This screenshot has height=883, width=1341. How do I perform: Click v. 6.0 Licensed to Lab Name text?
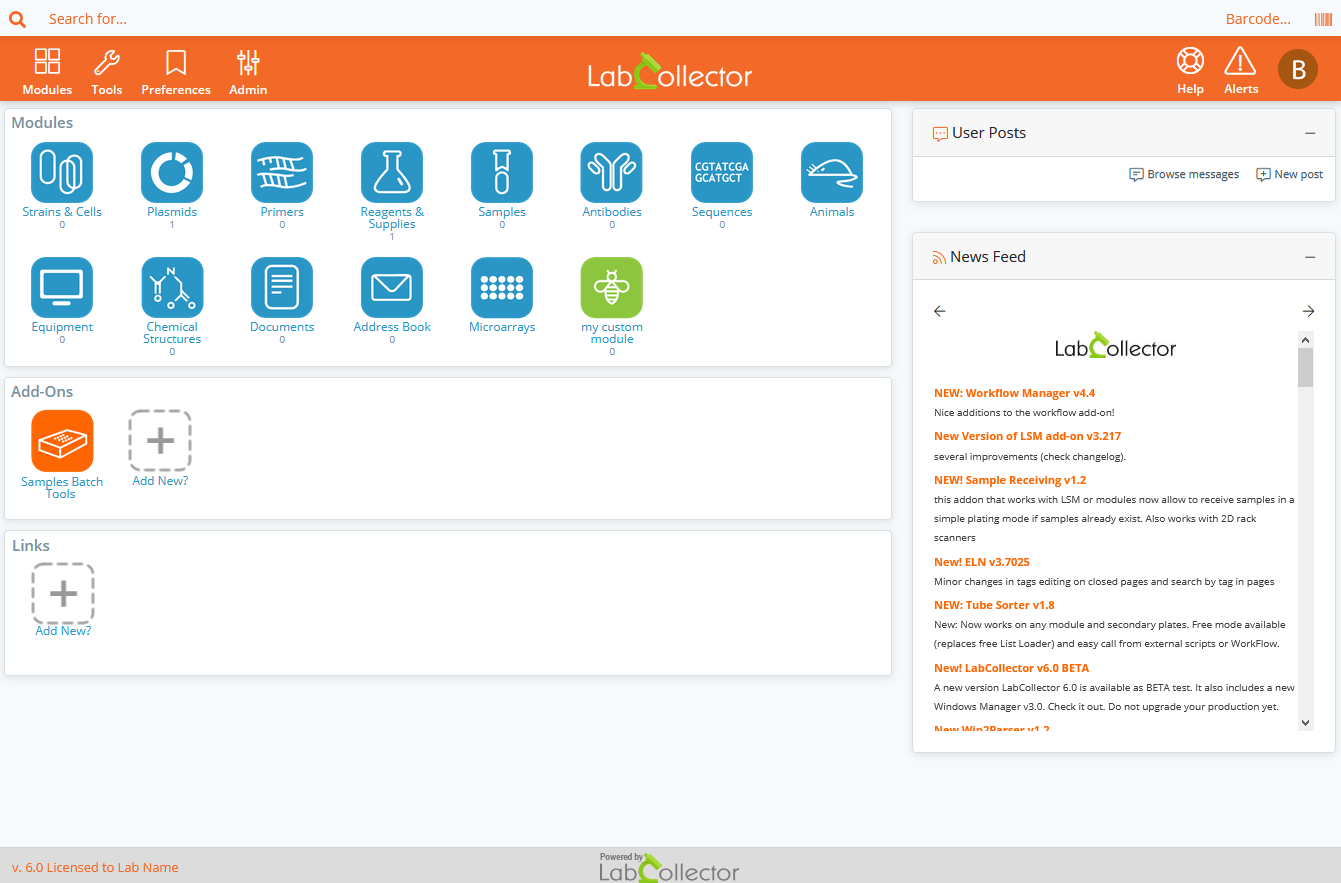(95, 867)
